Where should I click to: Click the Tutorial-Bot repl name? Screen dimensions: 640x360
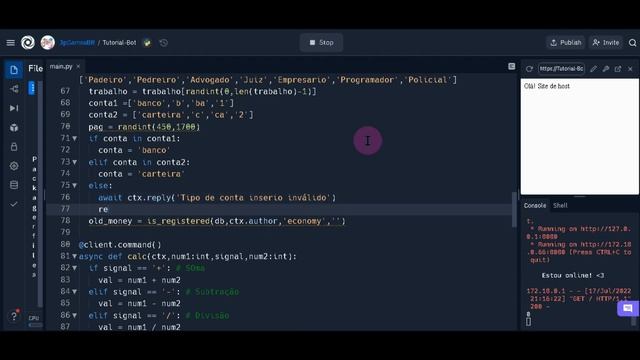(x=119, y=42)
